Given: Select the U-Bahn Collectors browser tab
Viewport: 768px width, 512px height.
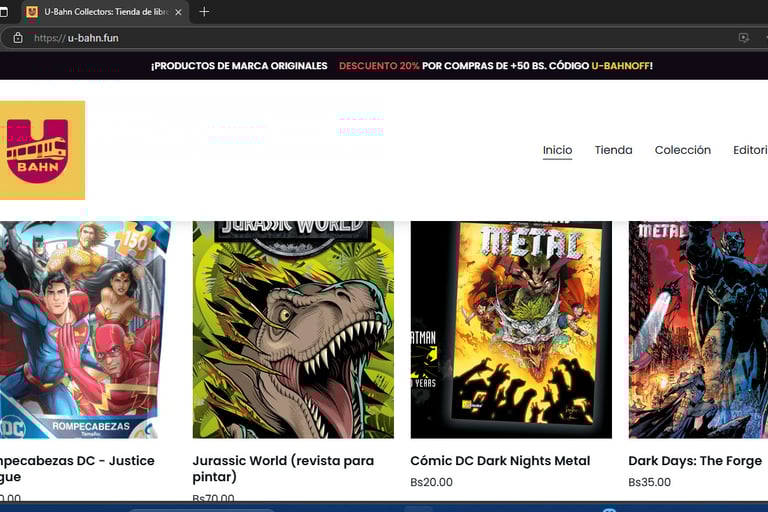Looking at the screenshot, I should (105, 12).
